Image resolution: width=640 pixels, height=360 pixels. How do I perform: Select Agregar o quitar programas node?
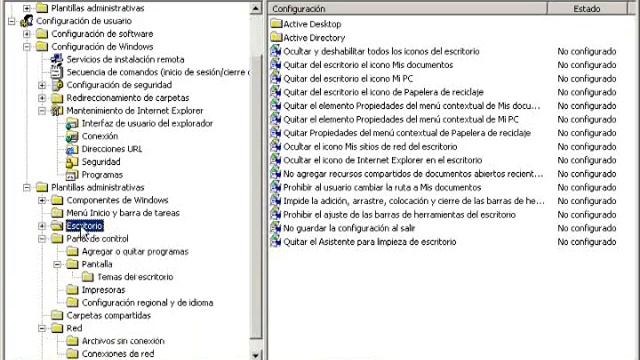point(135,251)
